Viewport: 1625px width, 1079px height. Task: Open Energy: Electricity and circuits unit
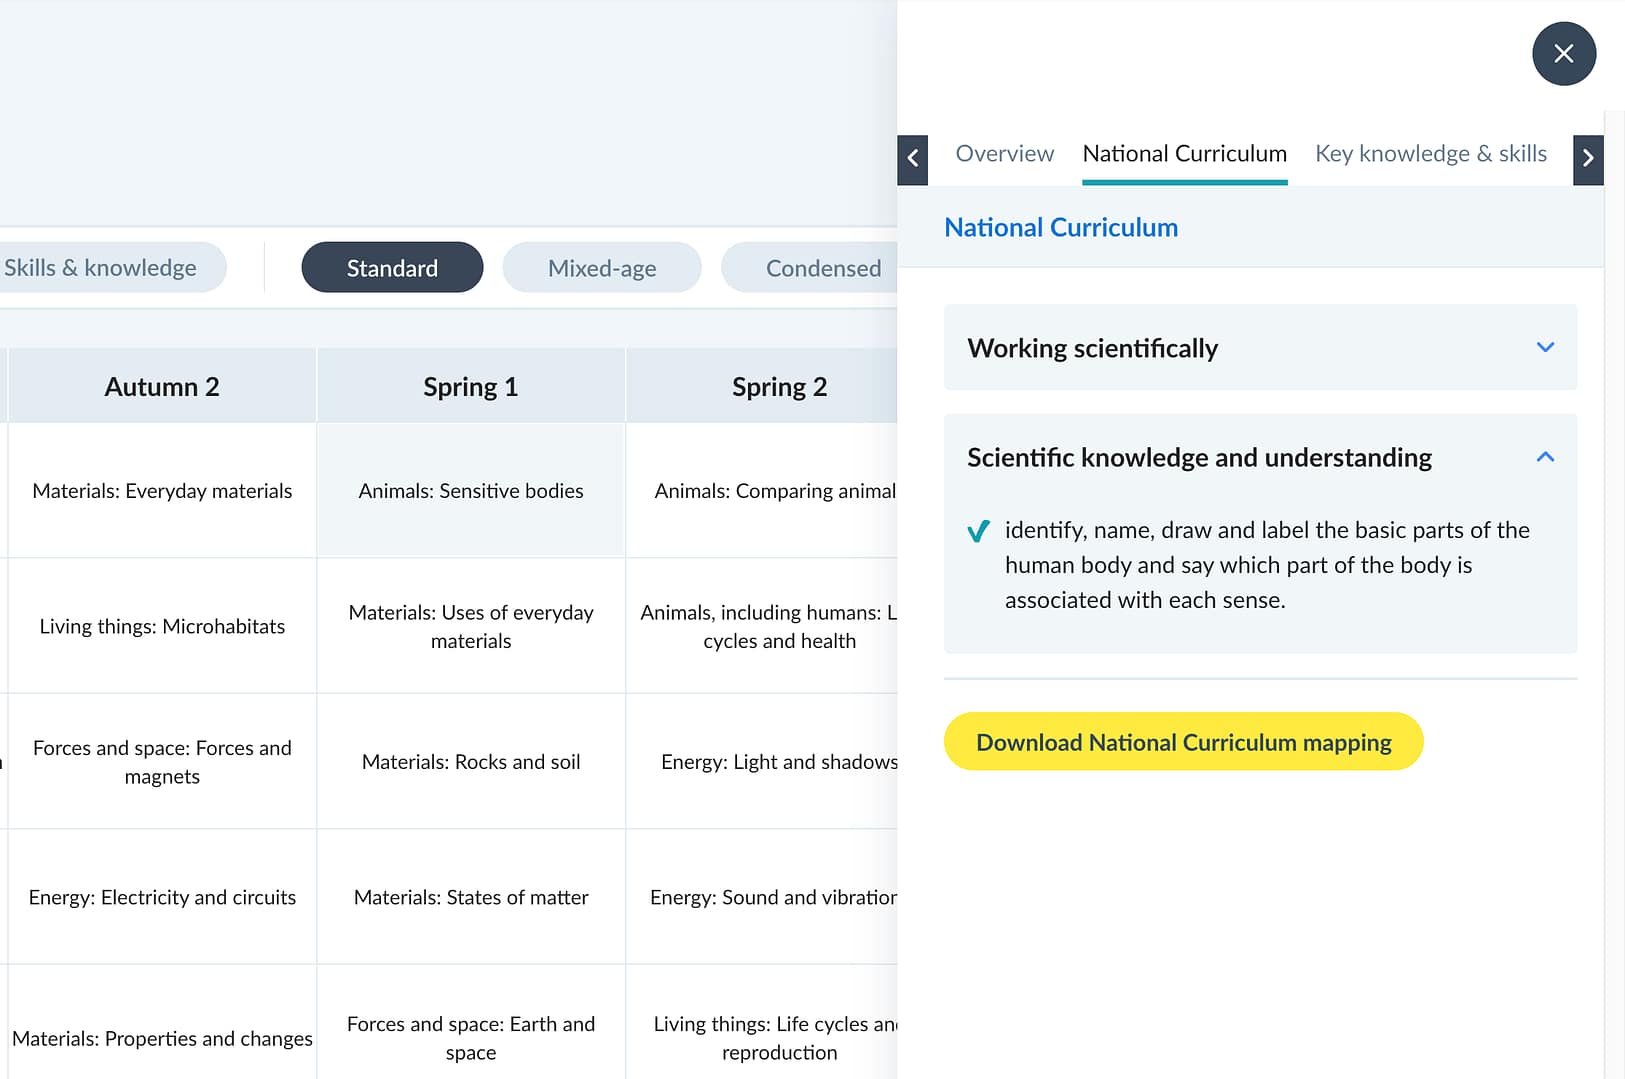point(162,898)
